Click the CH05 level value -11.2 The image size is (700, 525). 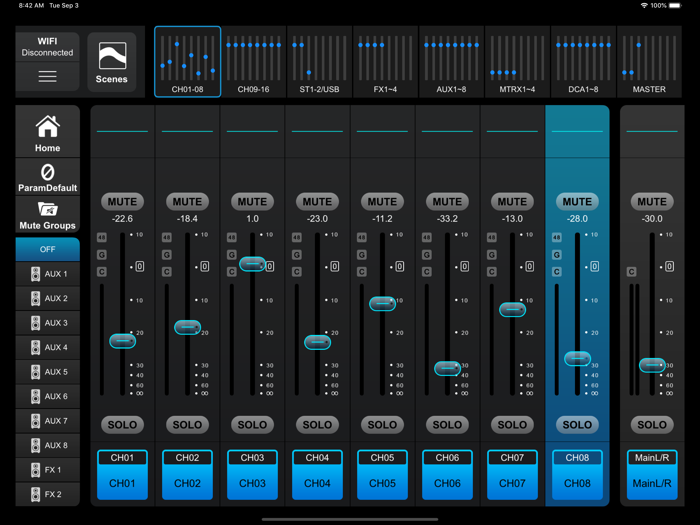(x=382, y=219)
